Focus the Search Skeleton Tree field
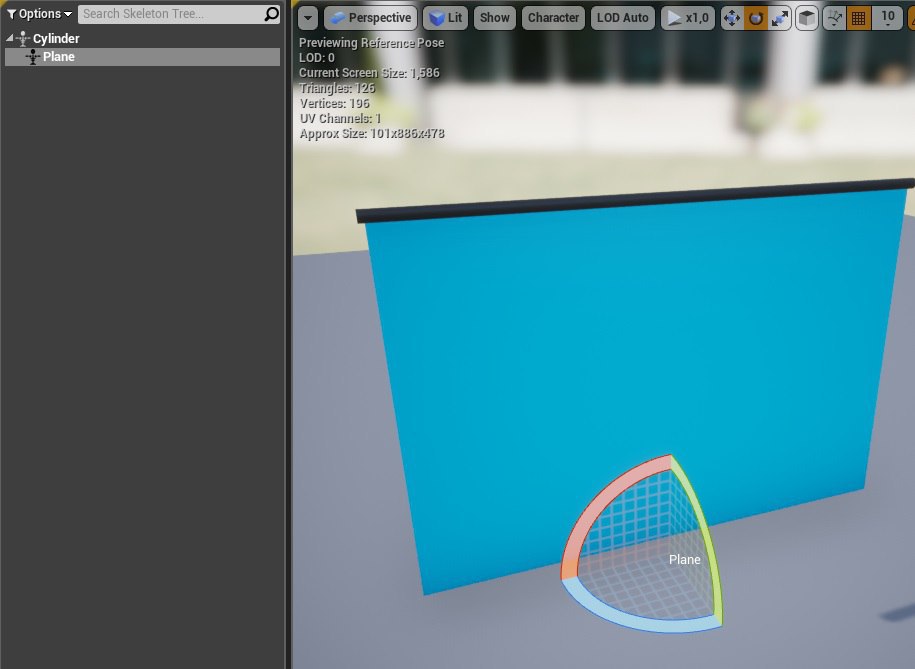 click(x=168, y=14)
